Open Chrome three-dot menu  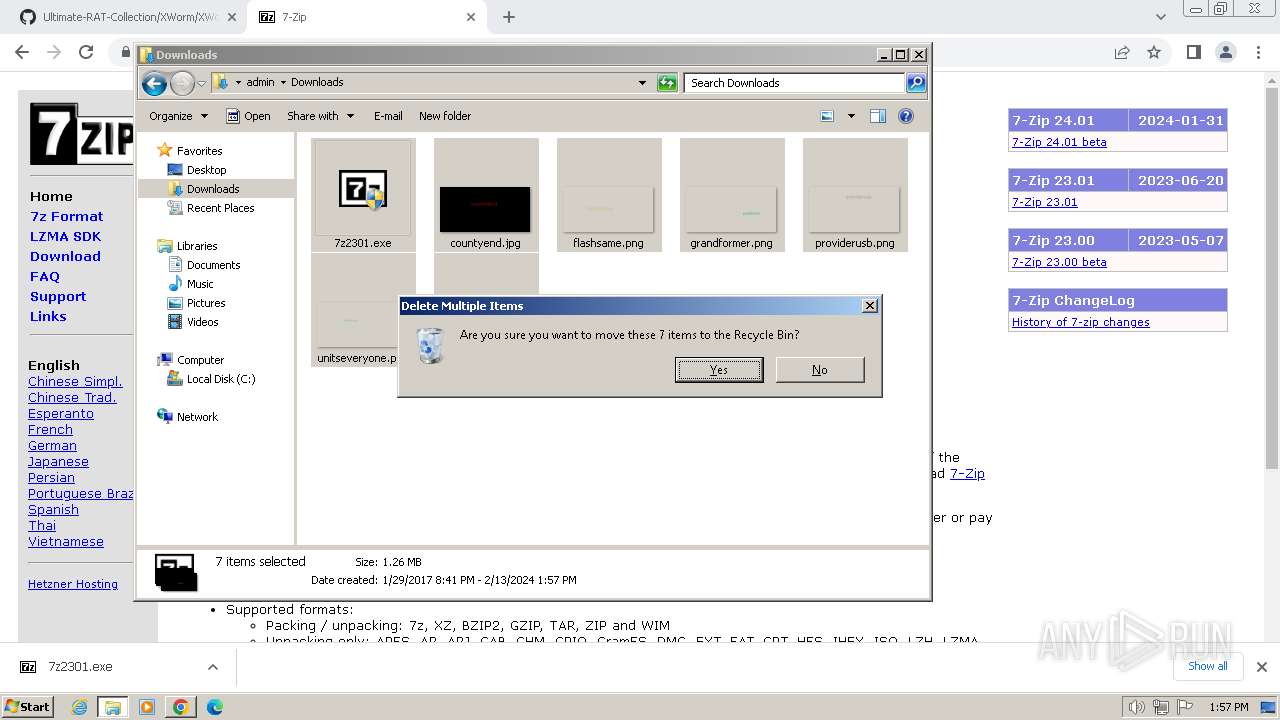click(x=1258, y=52)
